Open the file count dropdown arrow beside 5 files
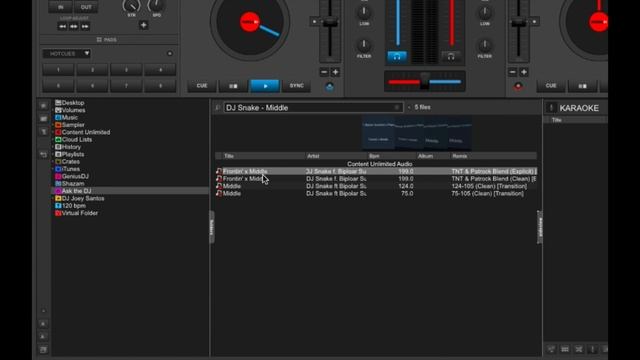 (x=409, y=107)
